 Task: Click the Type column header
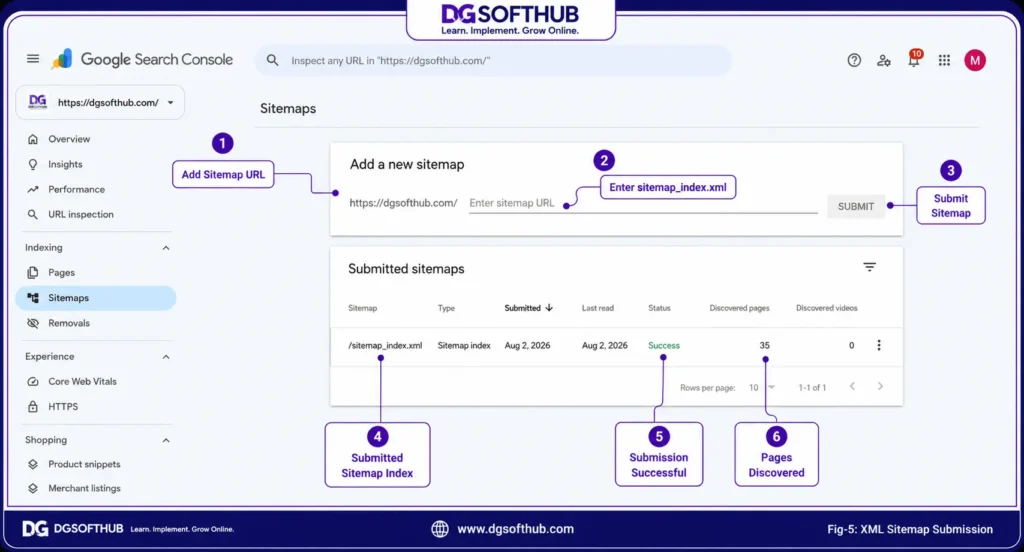point(446,308)
